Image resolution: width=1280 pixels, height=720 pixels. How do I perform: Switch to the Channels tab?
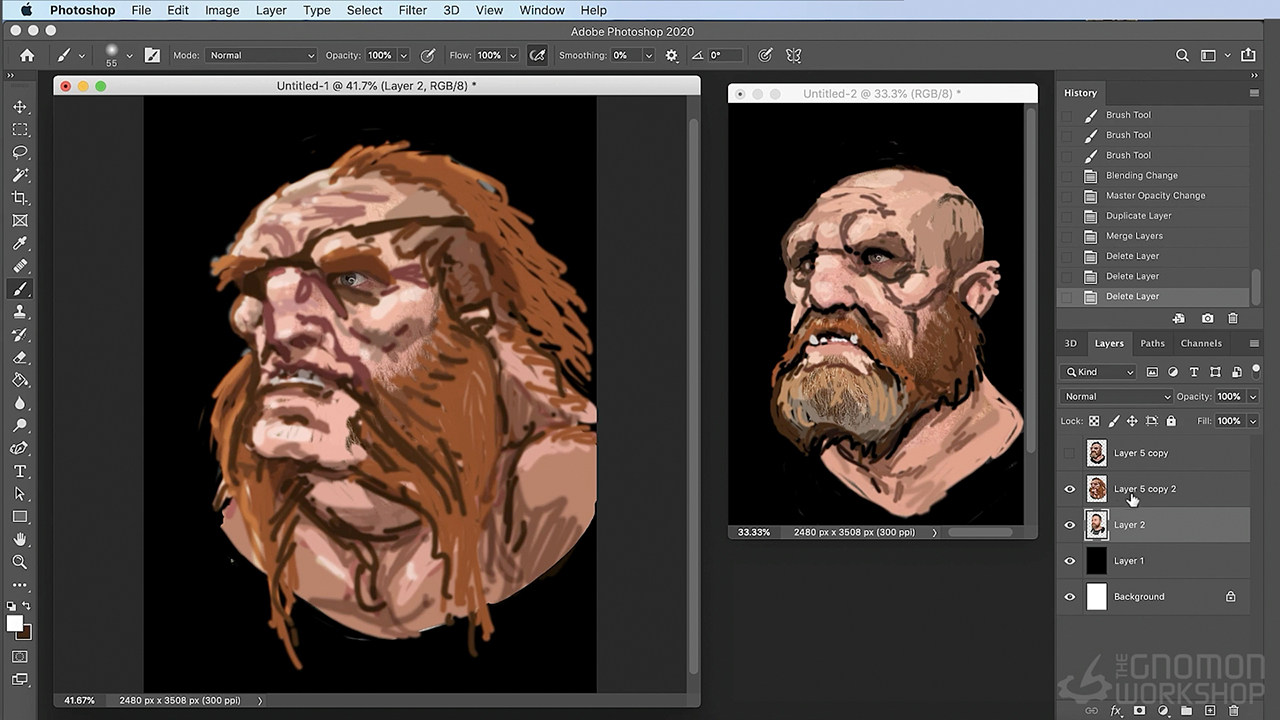[1200, 343]
